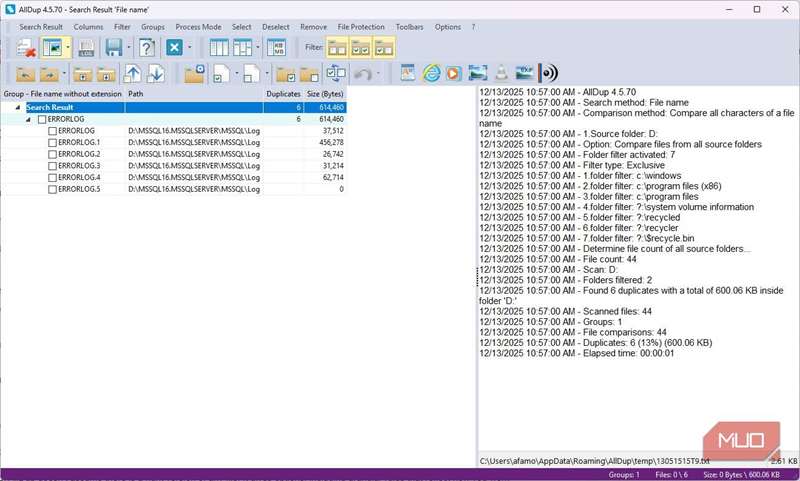The height and width of the screenshot is (481, 800).
Task: Open the Deselect menu
Action: [x=276, y=27]
